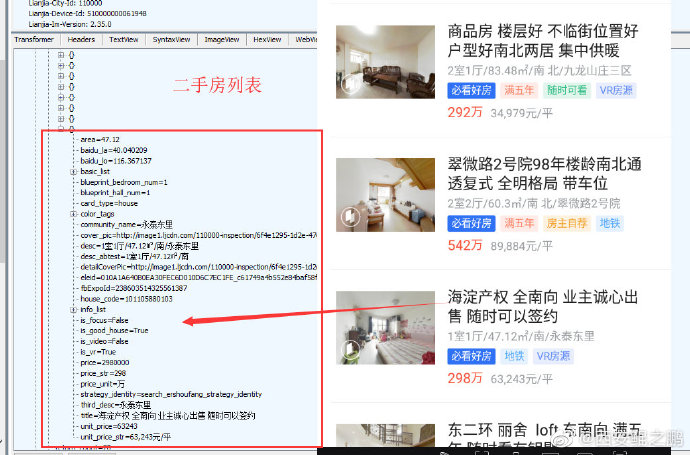Switch to the Transformer tab
The height and width of the screenshot is (455, 690).
[34, 40]
